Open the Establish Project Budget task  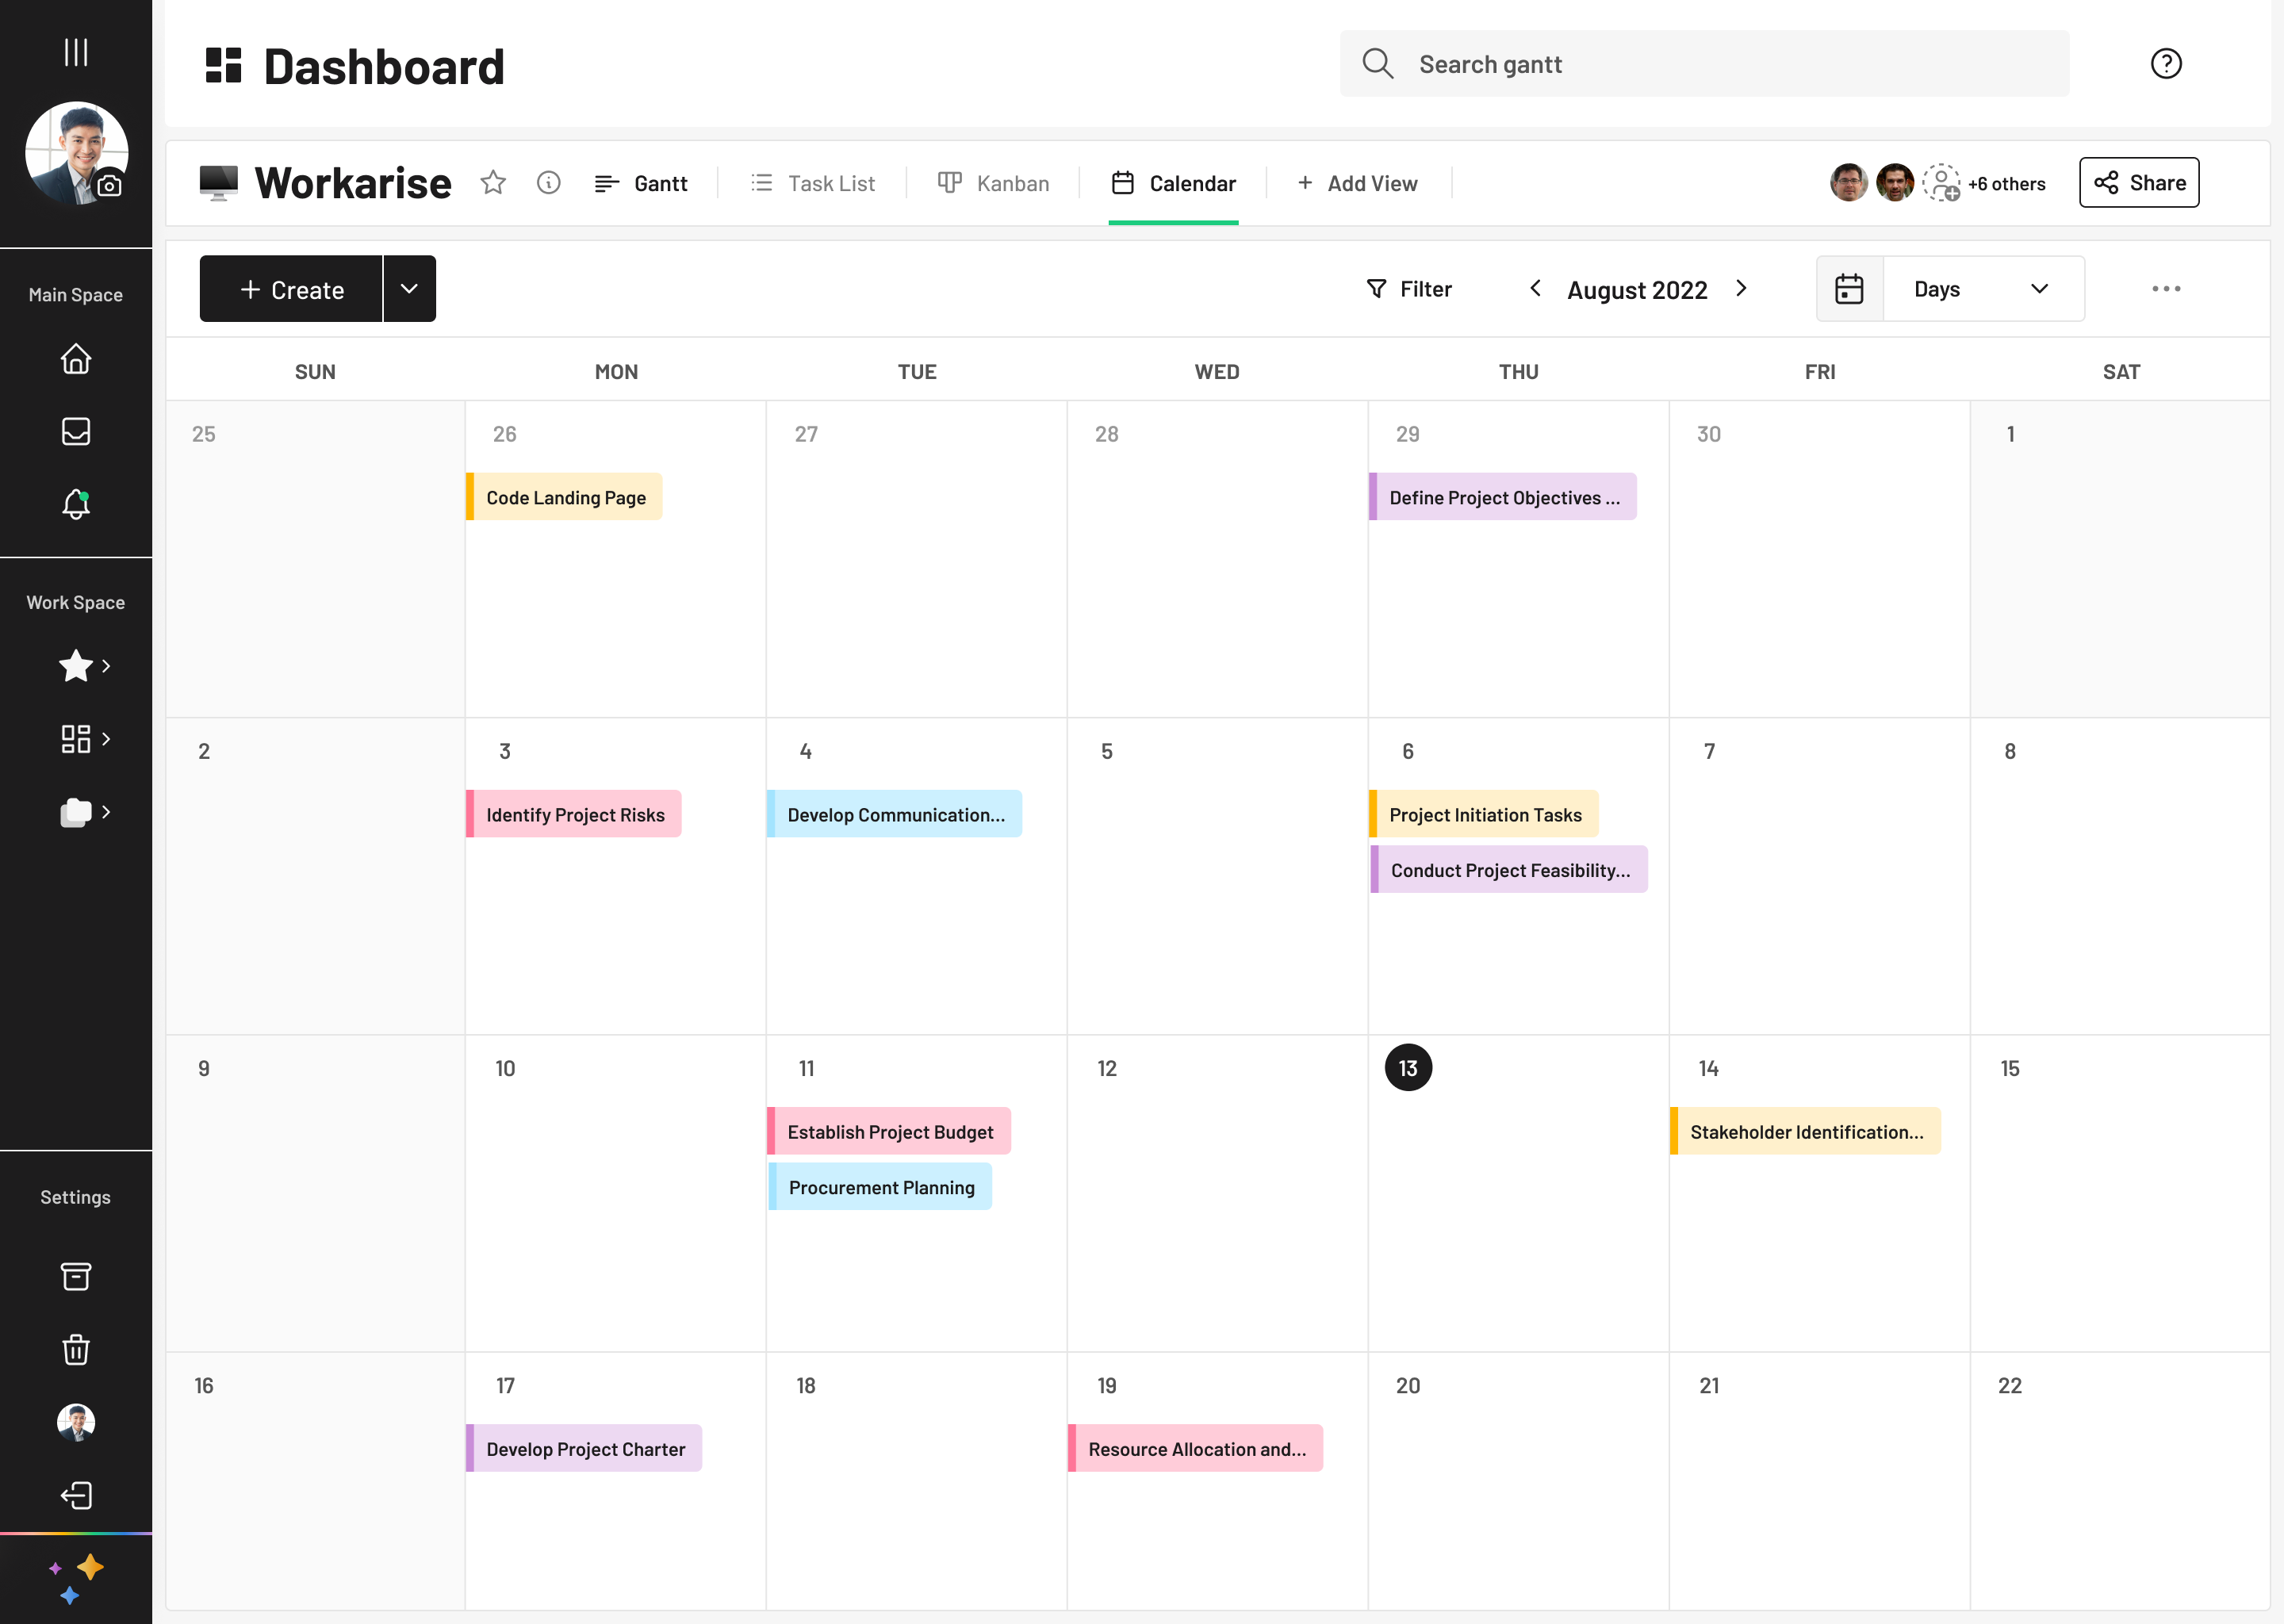(890, 1132)
